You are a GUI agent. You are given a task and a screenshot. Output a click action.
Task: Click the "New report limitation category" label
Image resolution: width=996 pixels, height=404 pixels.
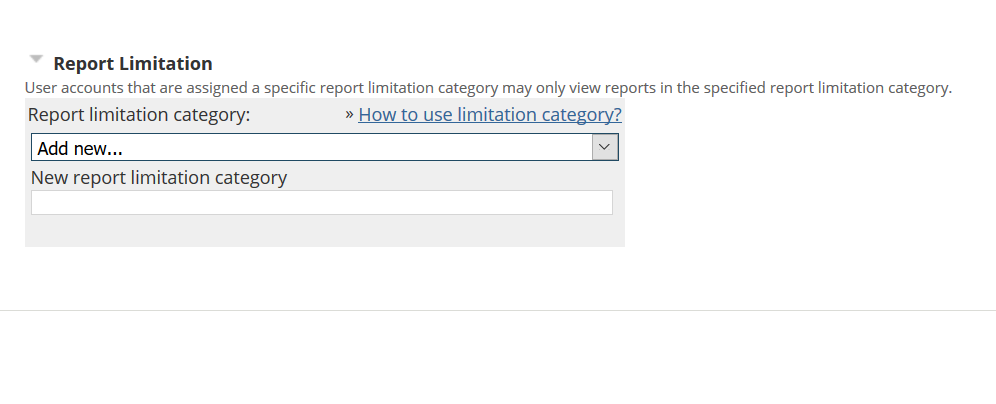pyautogui.click(x=159, y=178)
